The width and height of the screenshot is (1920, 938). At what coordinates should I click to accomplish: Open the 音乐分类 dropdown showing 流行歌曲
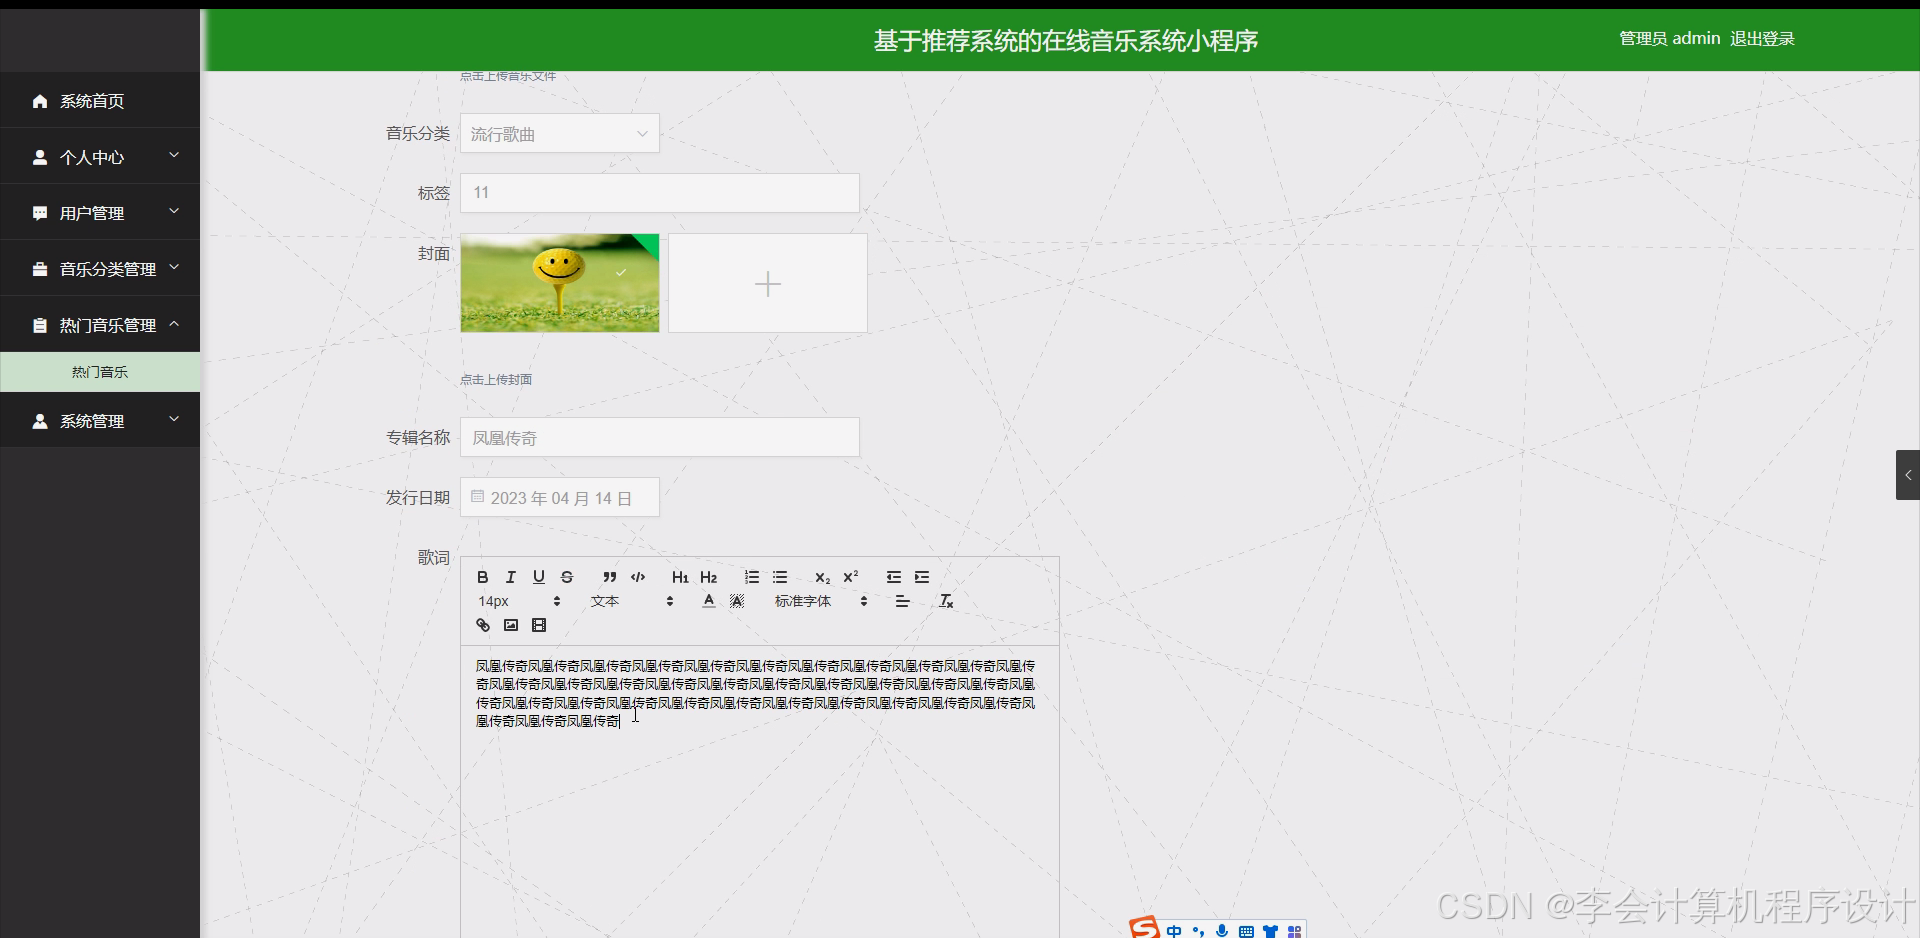click(x=559, y=133)
